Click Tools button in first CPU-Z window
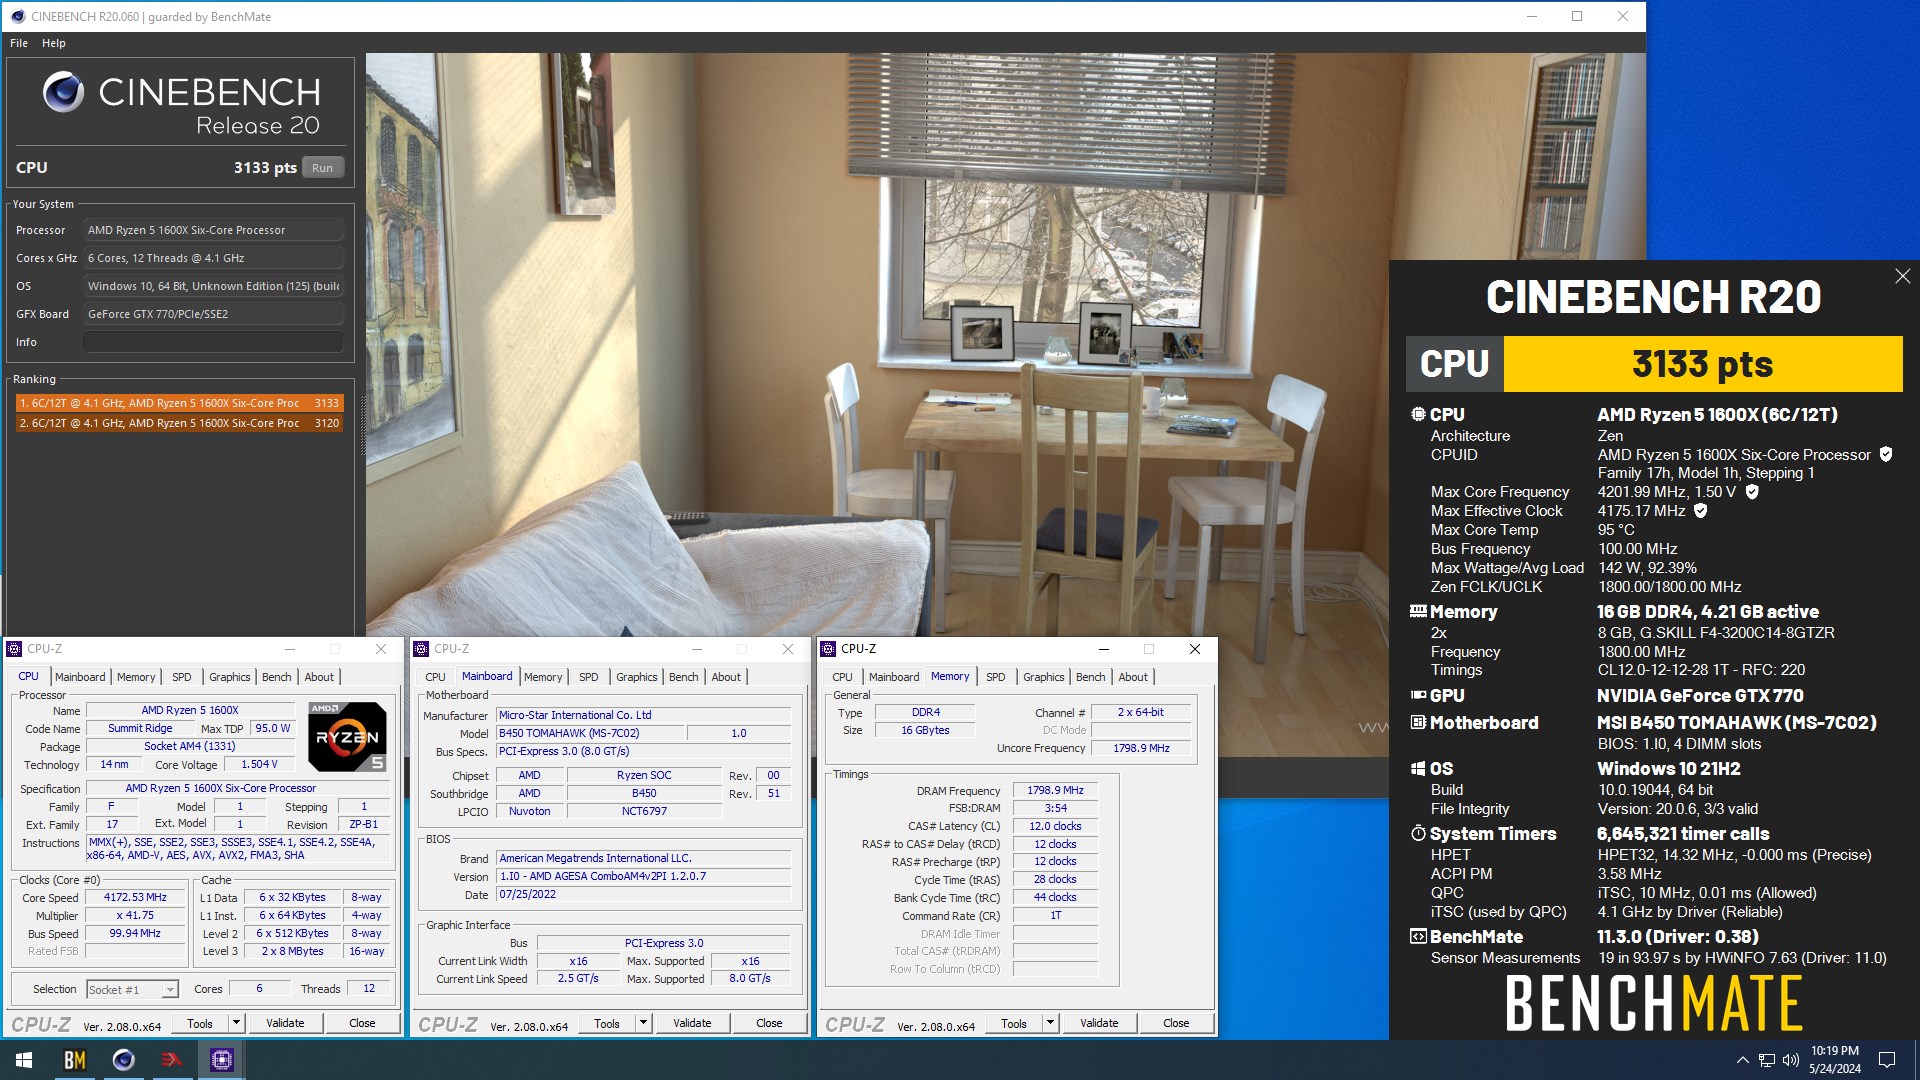 pyautogui.click(x=200, y=1023)
